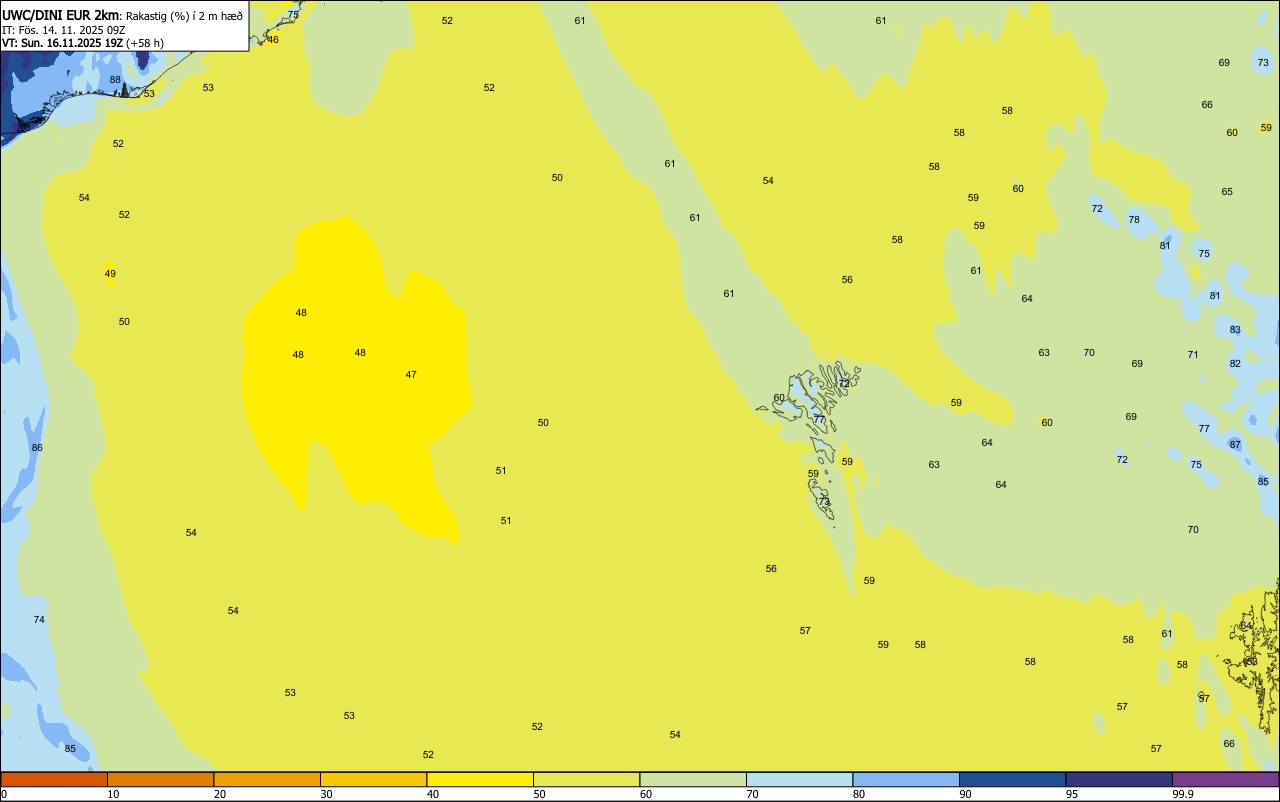The height and width of the screenshot is (802, 1280).
Task: Click the legend tick label "90"
Action: tap(966, 794)
